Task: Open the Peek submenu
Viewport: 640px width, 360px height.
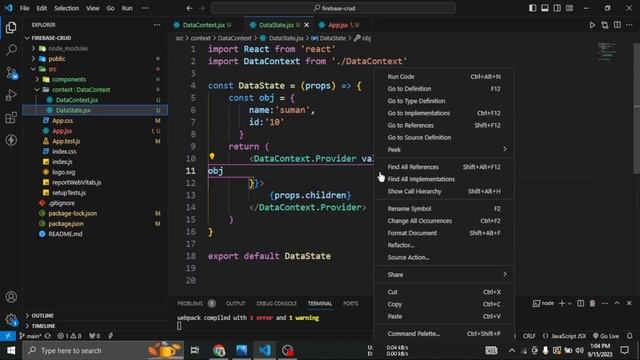Action: (444, 149)
